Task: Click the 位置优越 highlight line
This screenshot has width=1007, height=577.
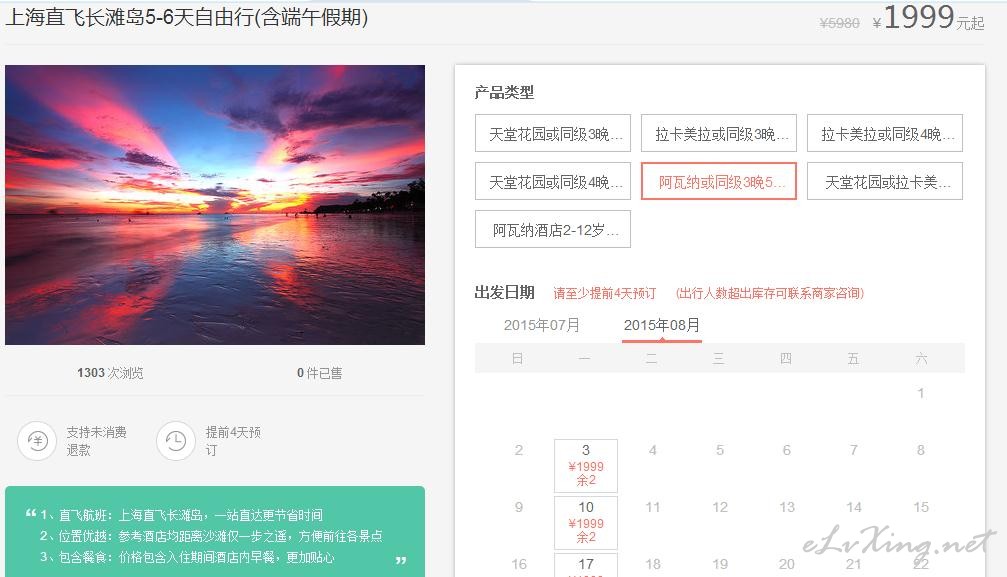Action: click(211, 536)
